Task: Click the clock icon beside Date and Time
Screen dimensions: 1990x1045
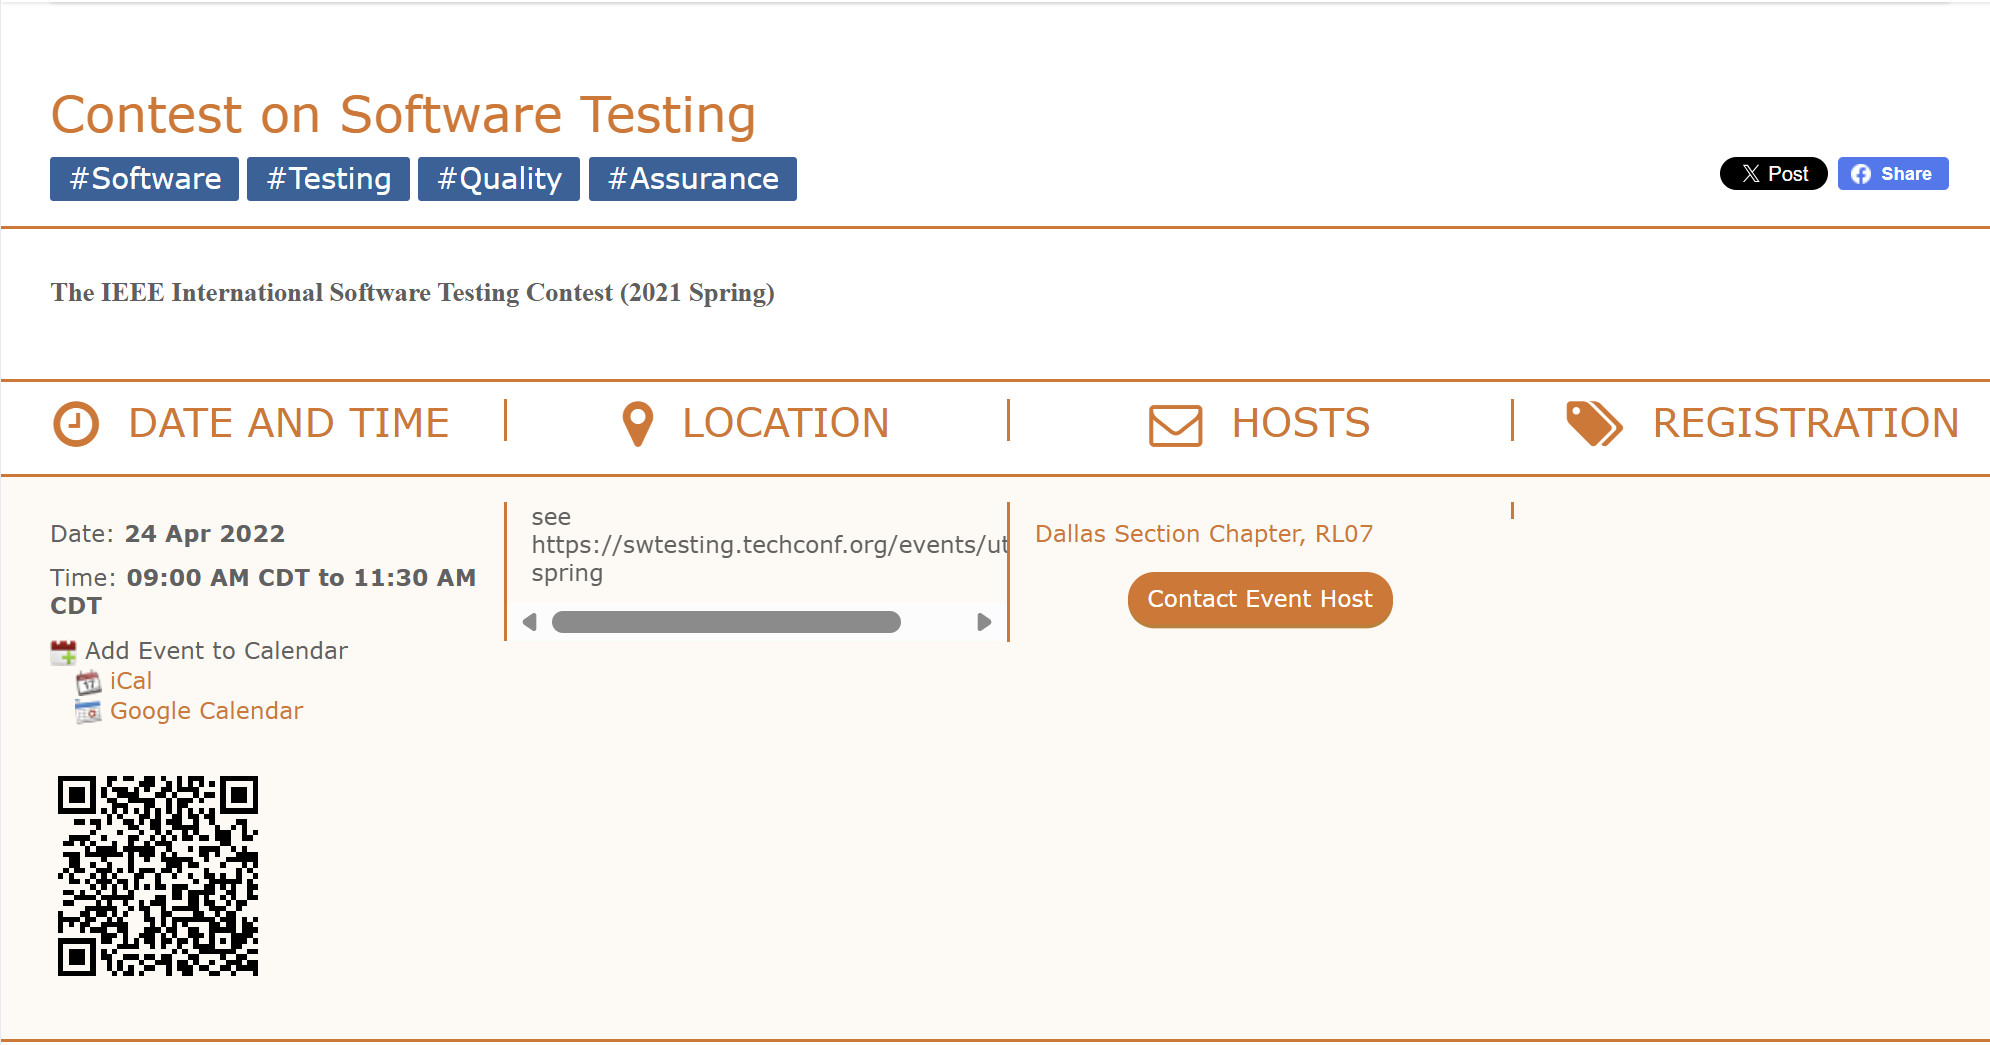Action: tap(76, 424)
